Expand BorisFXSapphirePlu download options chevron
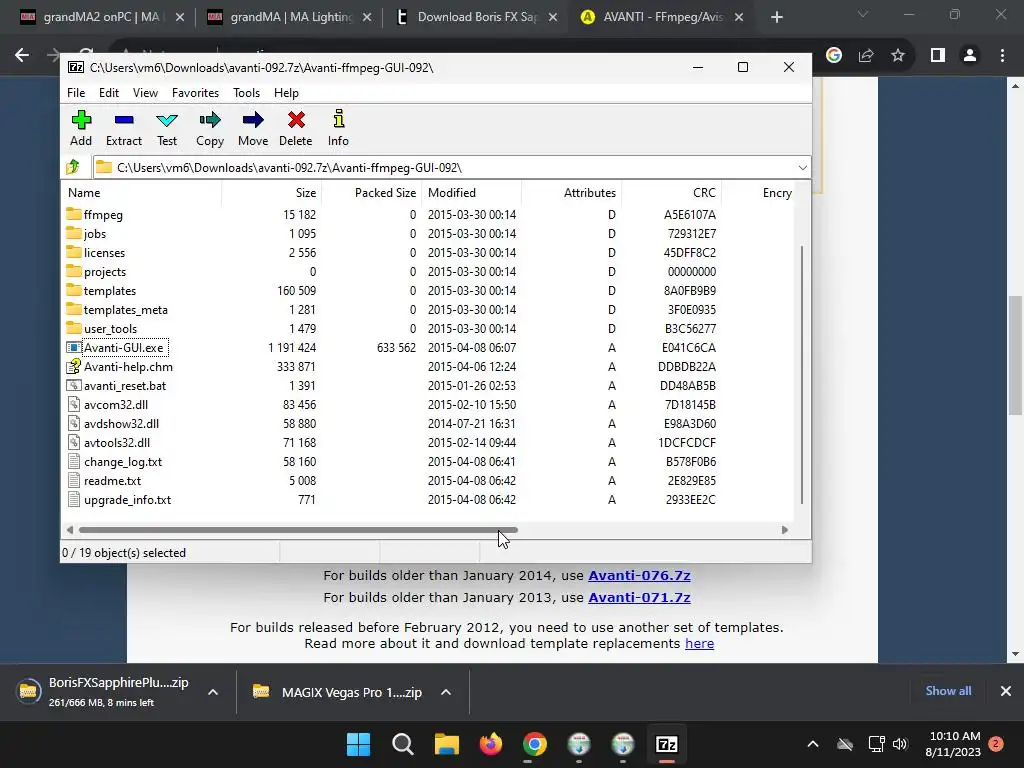Screen dimensions: 1024x768 (x=213, y=692)
